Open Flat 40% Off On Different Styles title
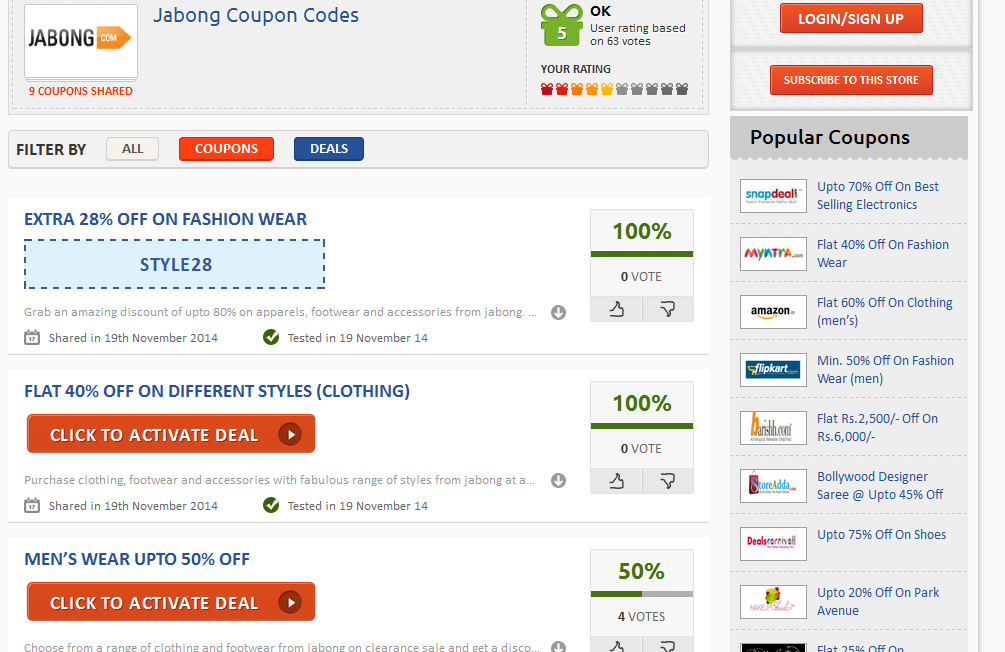 coord(217,391)
